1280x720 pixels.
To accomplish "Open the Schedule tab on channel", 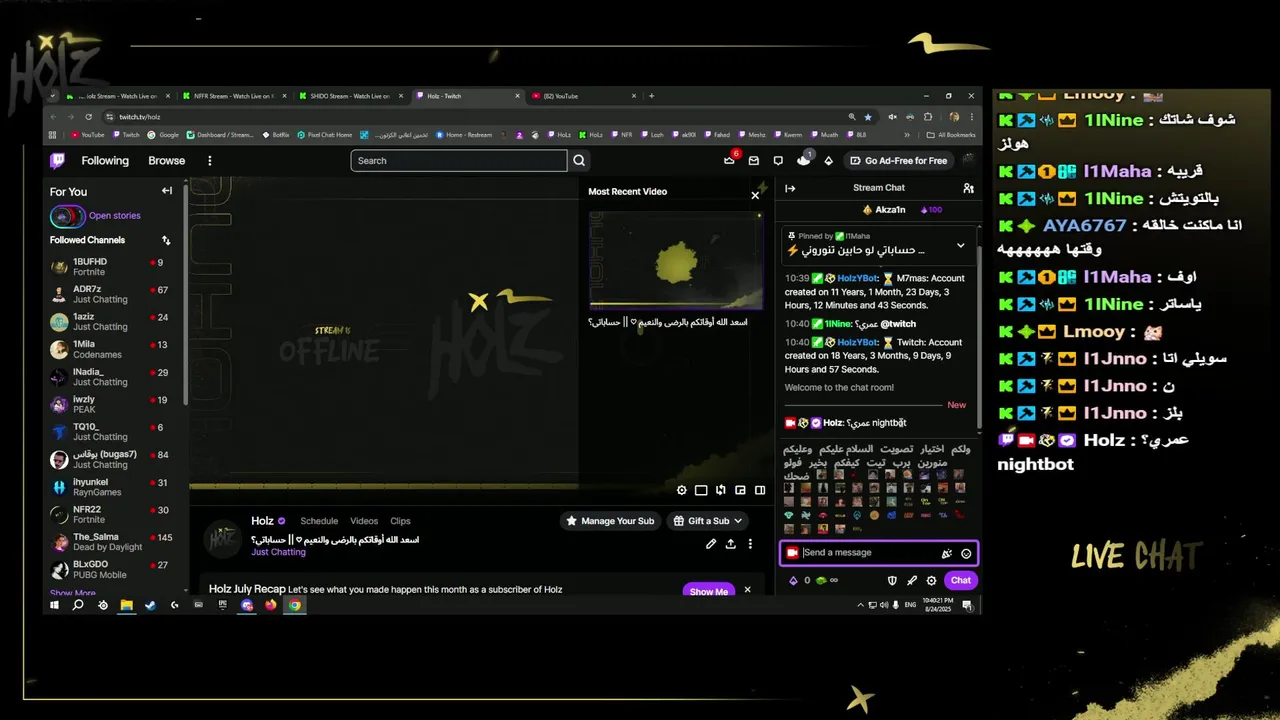I will coord(319,521).
